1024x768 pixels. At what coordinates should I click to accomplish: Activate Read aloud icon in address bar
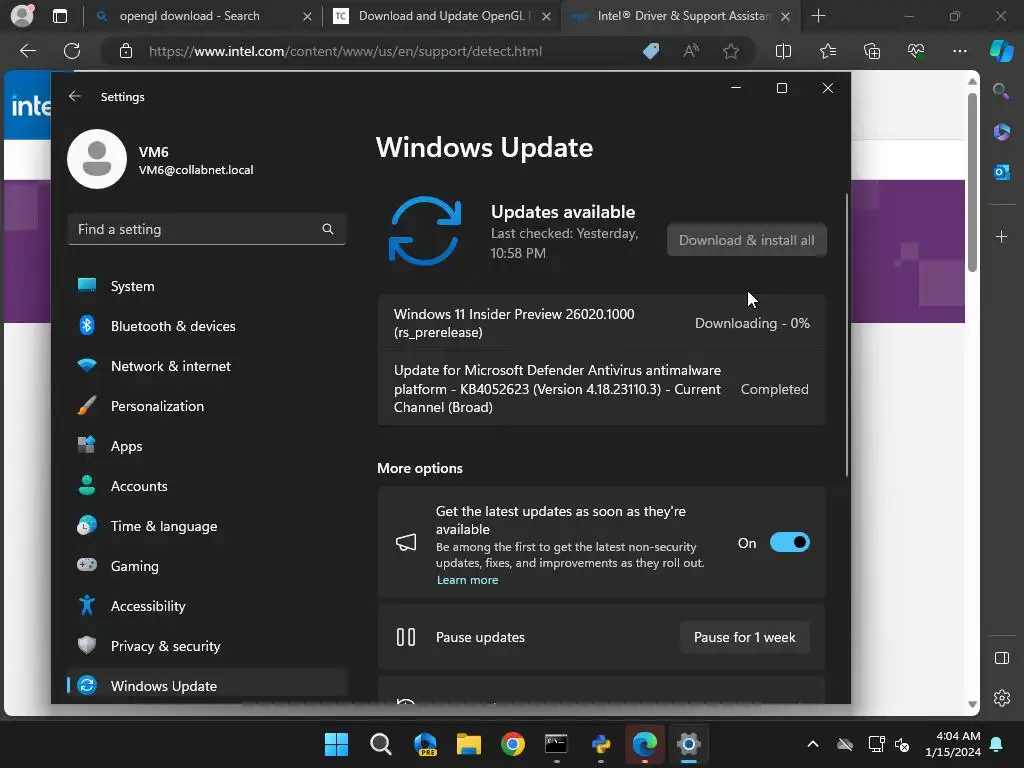point(691,51)
